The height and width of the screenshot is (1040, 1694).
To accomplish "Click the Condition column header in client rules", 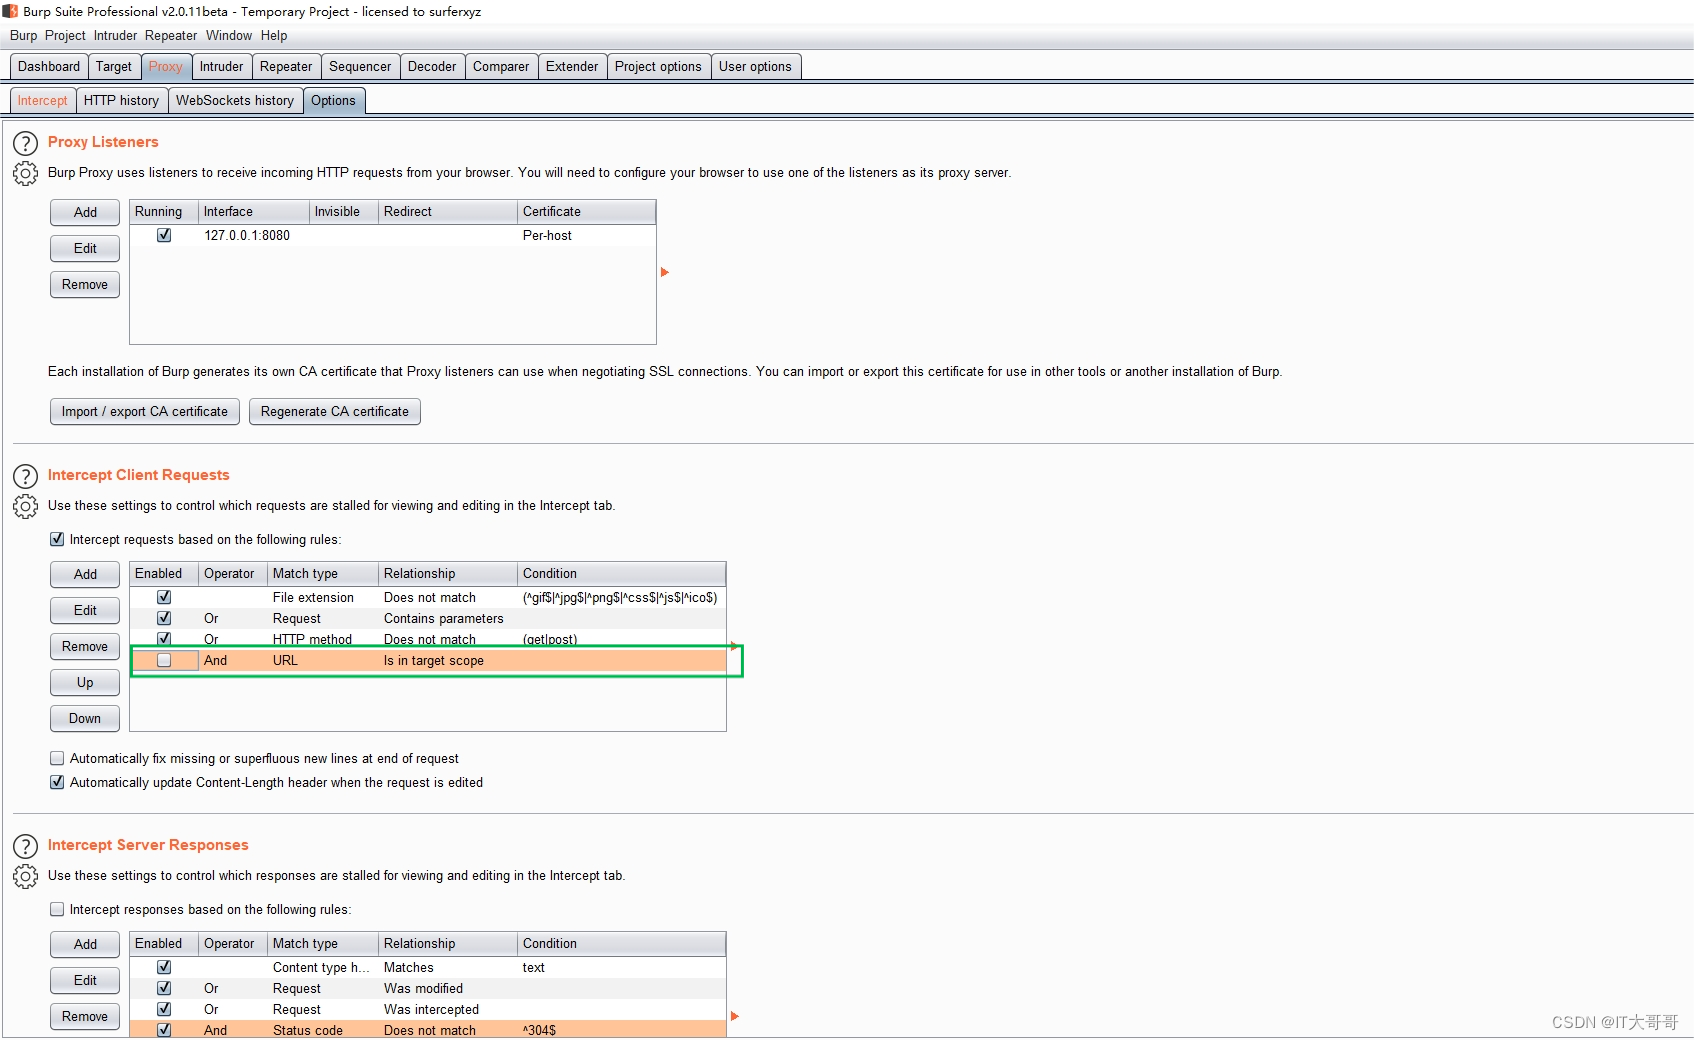I will [621, 573].
